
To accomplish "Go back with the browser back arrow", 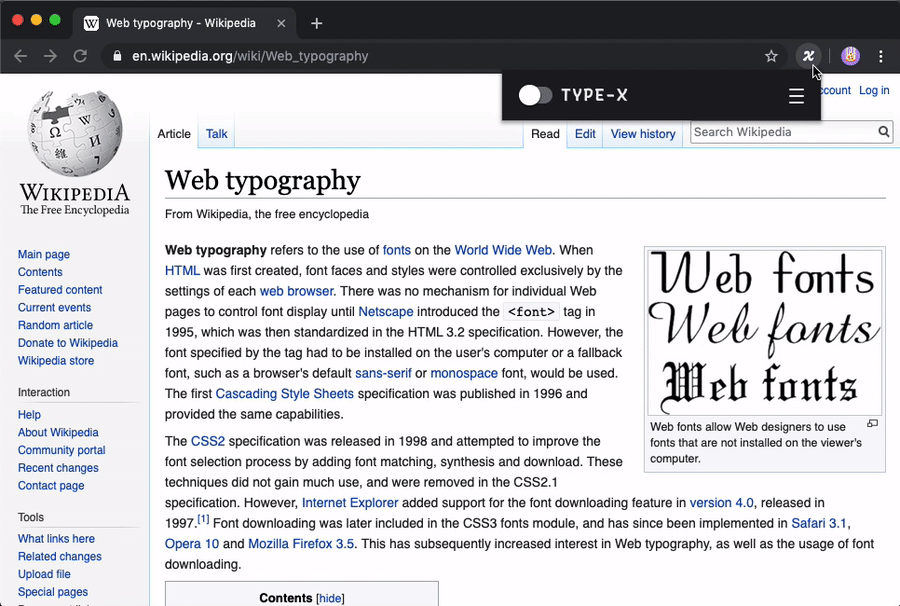I will [x=21, y=56].
